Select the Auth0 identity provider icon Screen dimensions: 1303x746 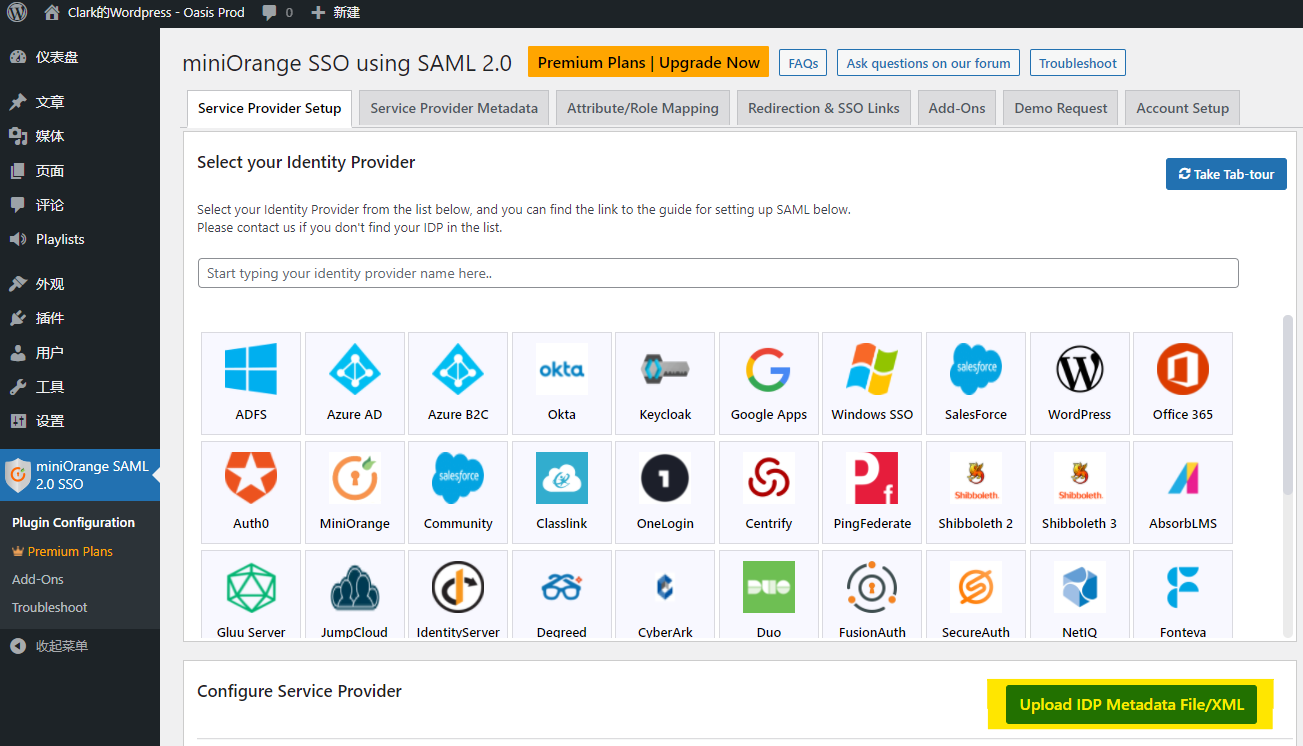[251, 480]
